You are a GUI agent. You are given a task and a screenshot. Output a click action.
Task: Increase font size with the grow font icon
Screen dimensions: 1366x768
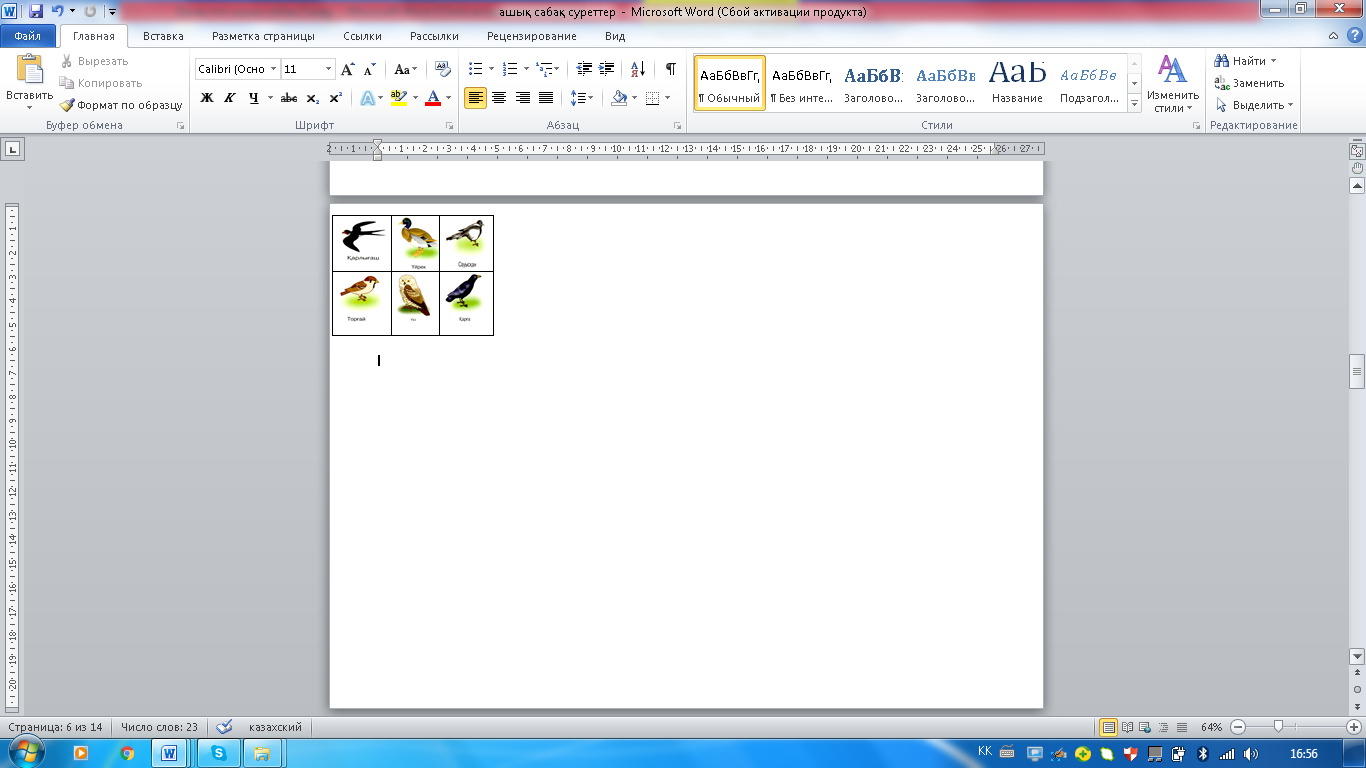pos(347,69)
